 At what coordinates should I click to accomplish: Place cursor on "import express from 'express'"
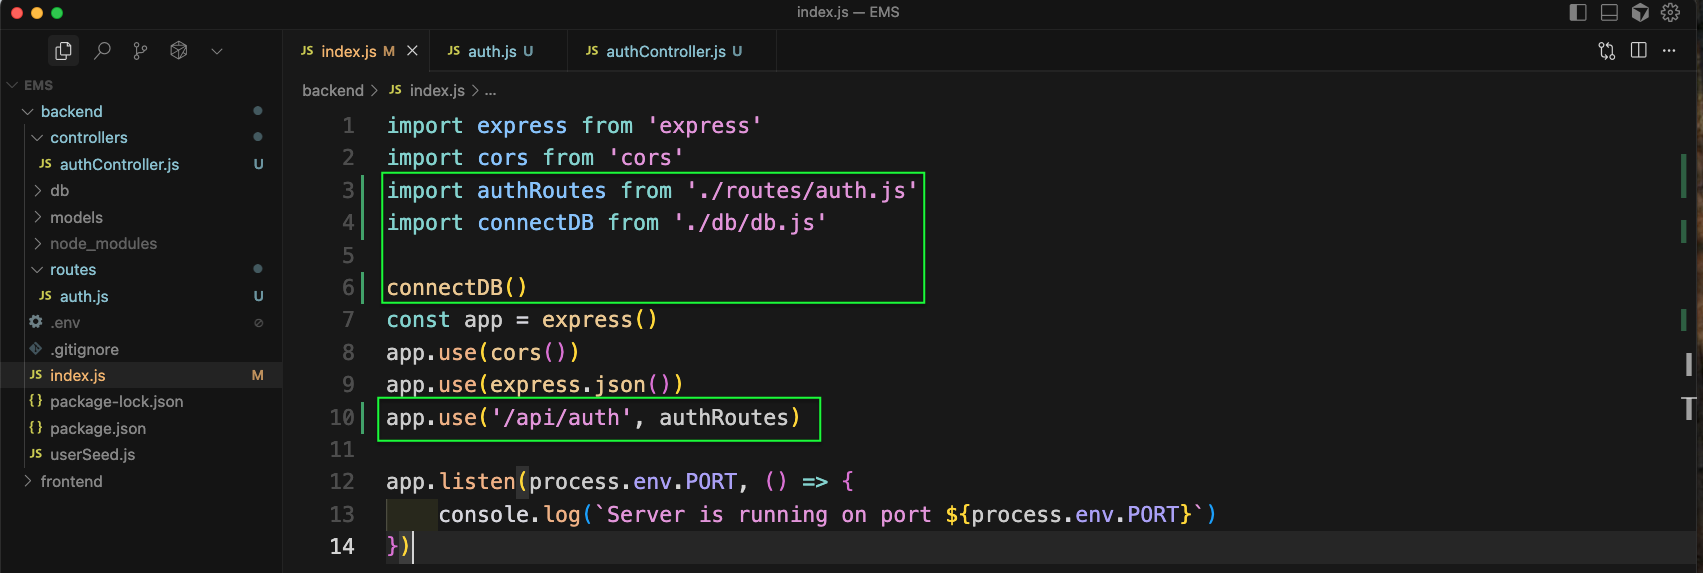pos(574,126)
